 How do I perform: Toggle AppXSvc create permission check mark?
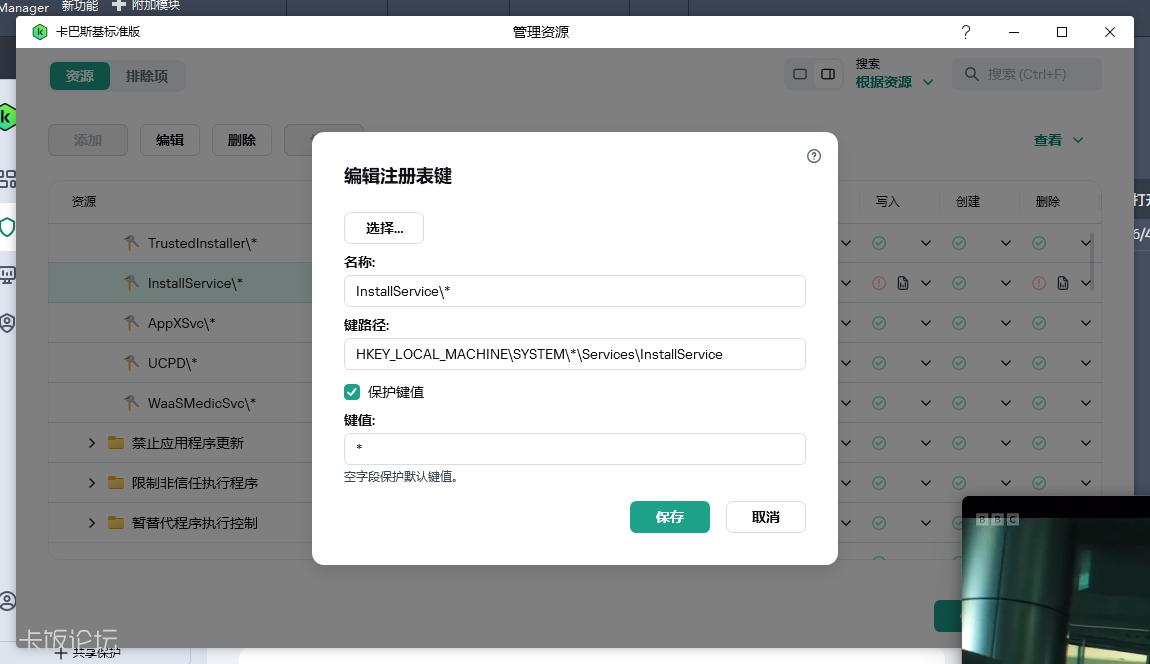(959, 323)
